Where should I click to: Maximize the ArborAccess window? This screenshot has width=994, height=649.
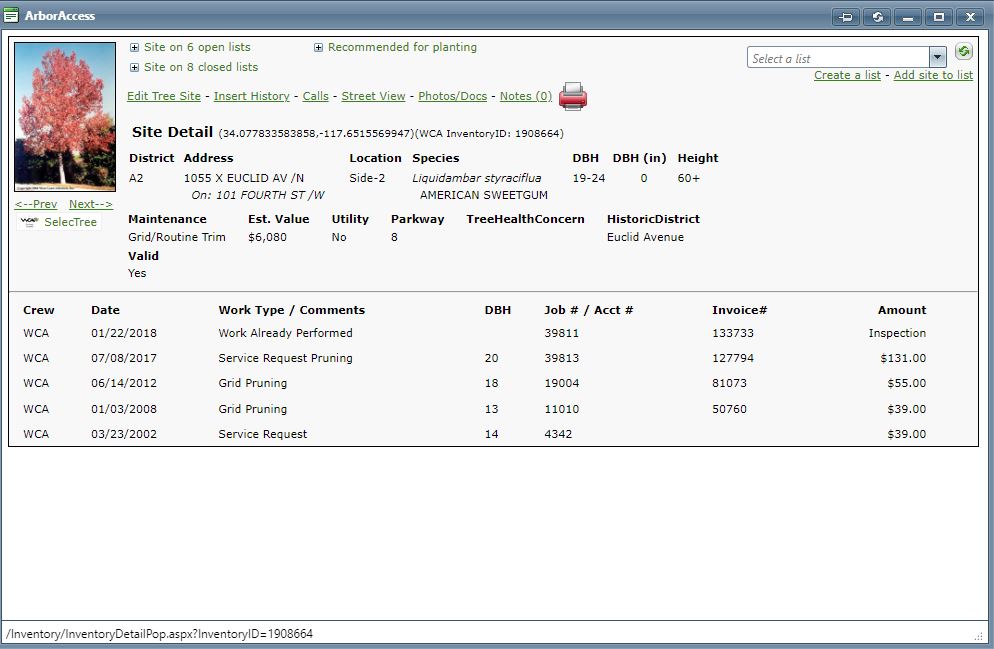(x=939, y=16)
